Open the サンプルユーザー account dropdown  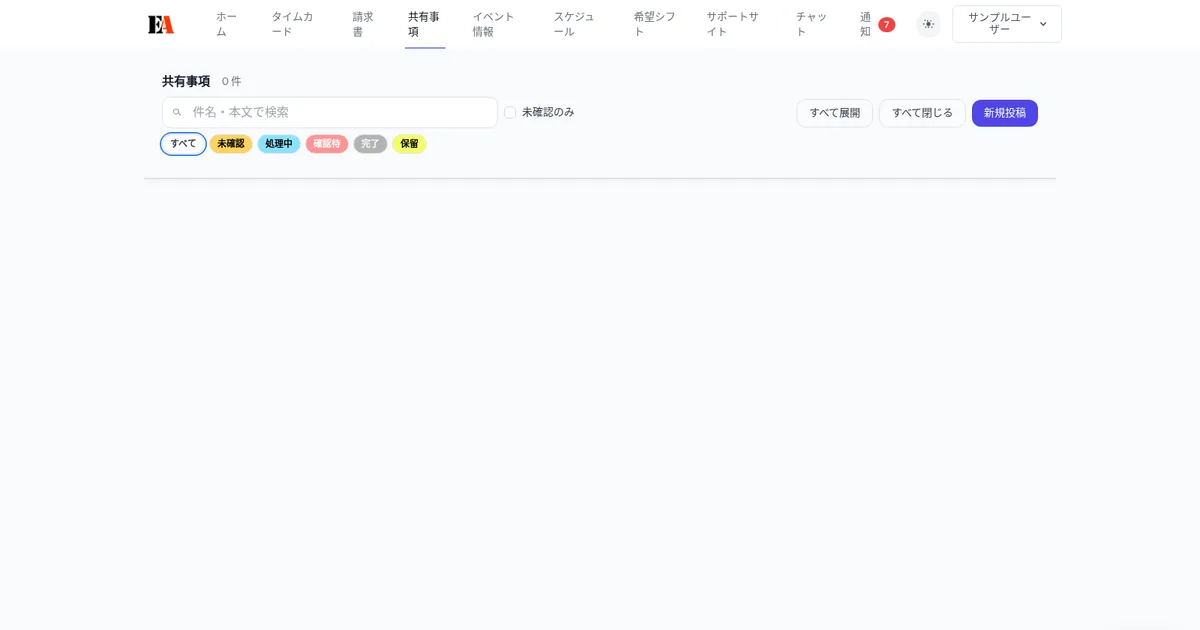(1006, 24)
